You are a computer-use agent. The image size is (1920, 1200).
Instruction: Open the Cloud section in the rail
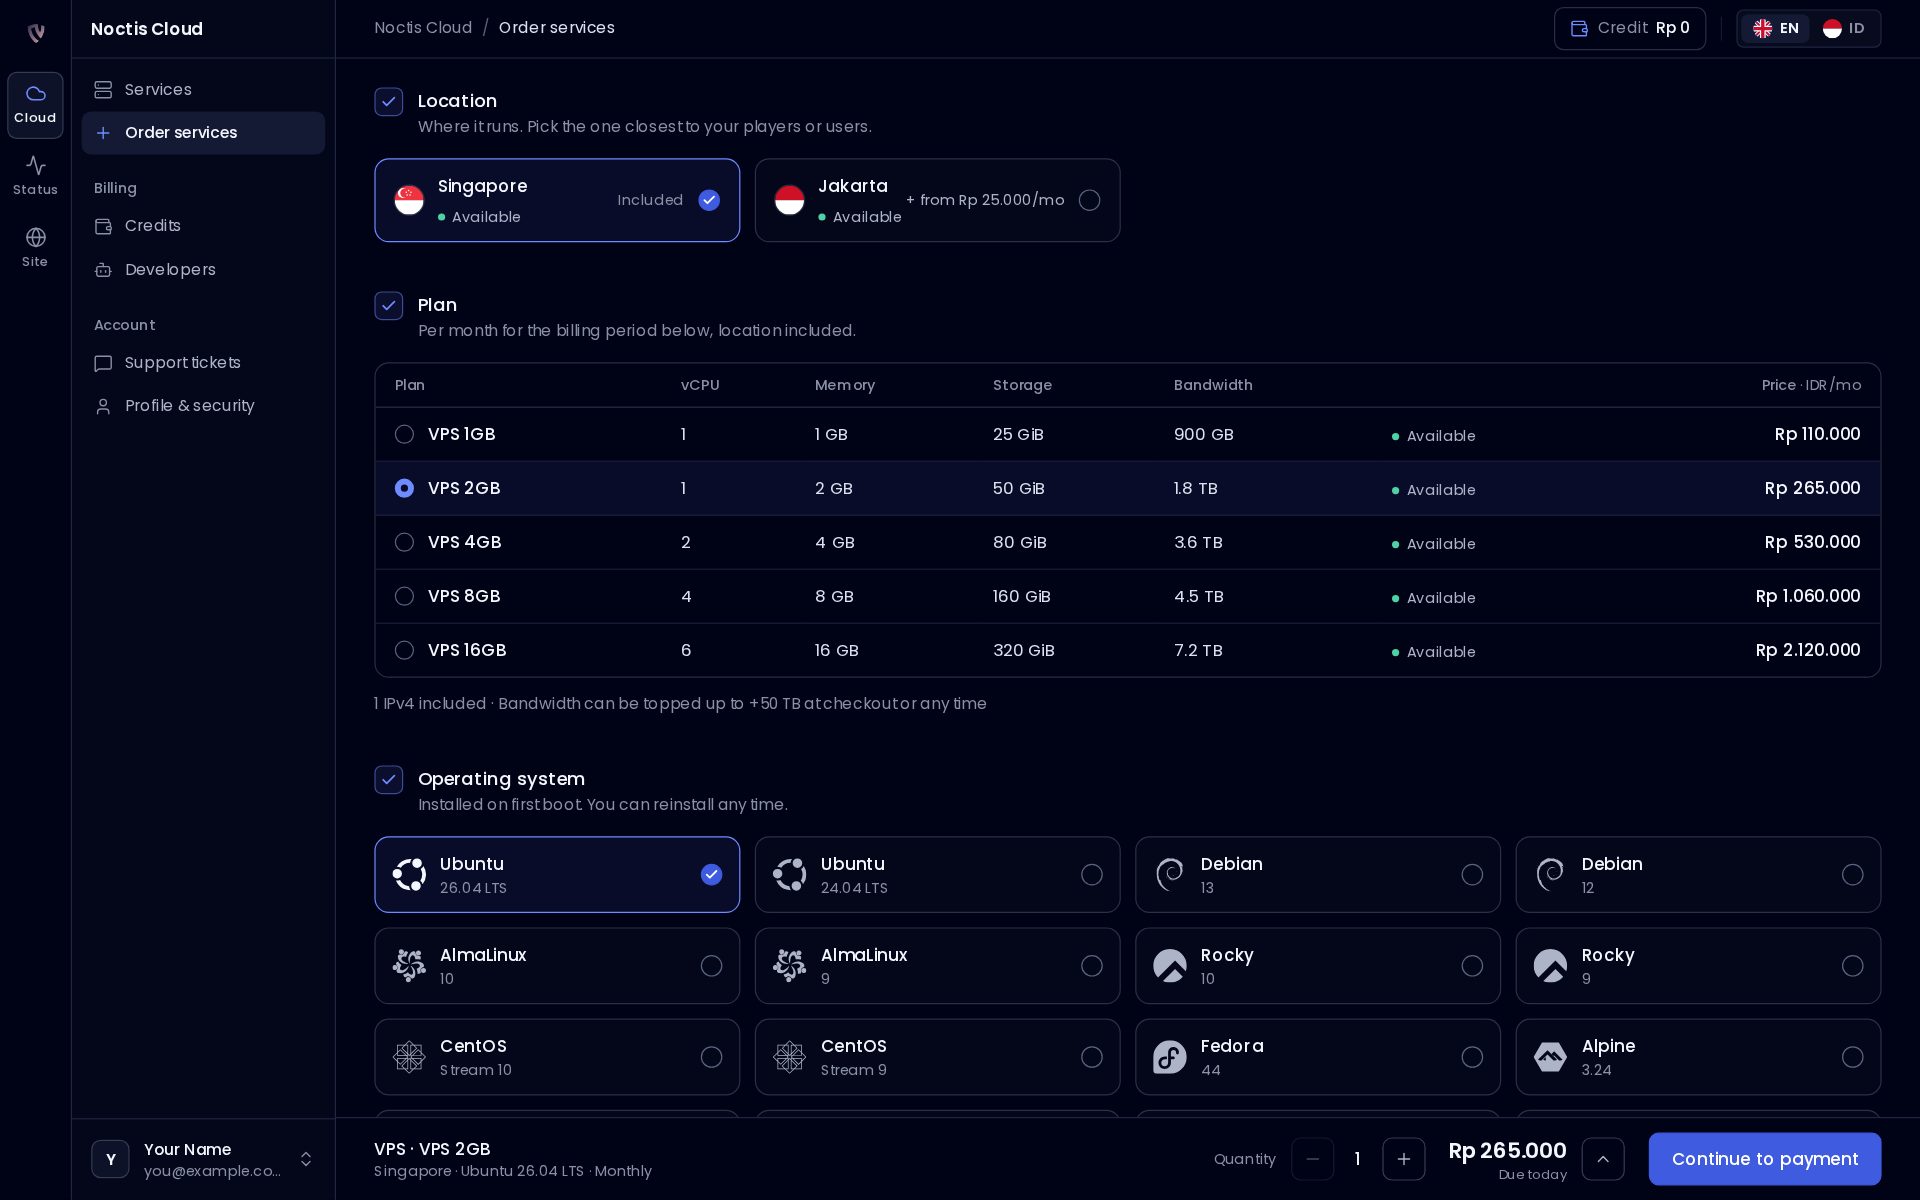(35, 105)
